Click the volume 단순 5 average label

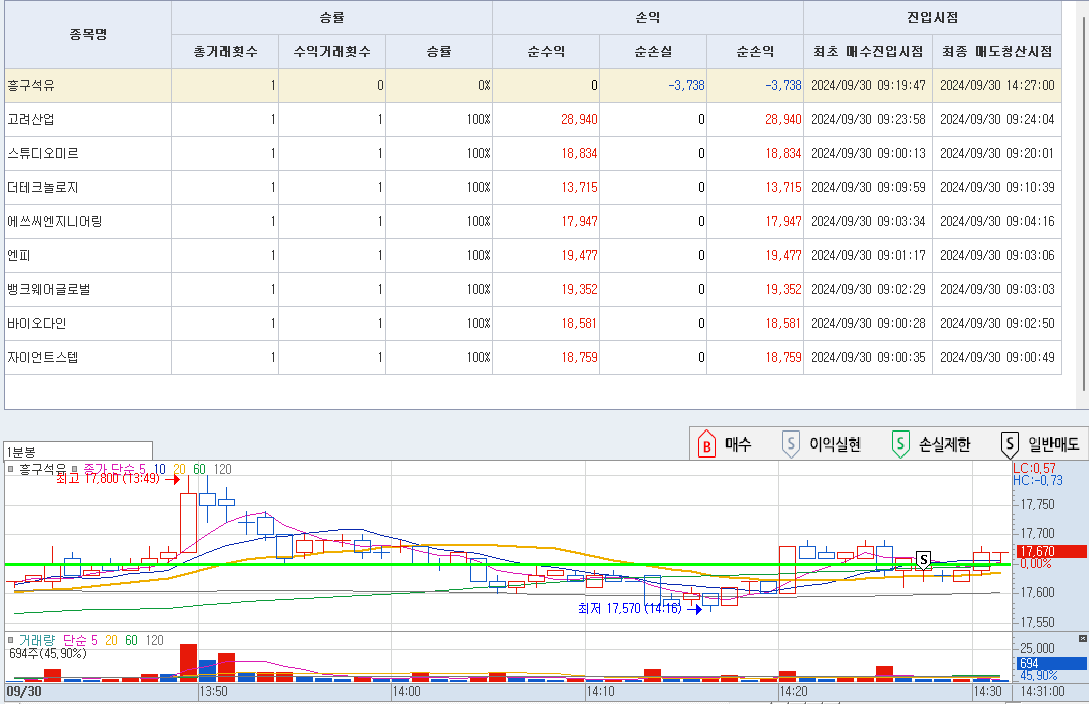click(x=80, y=640)
